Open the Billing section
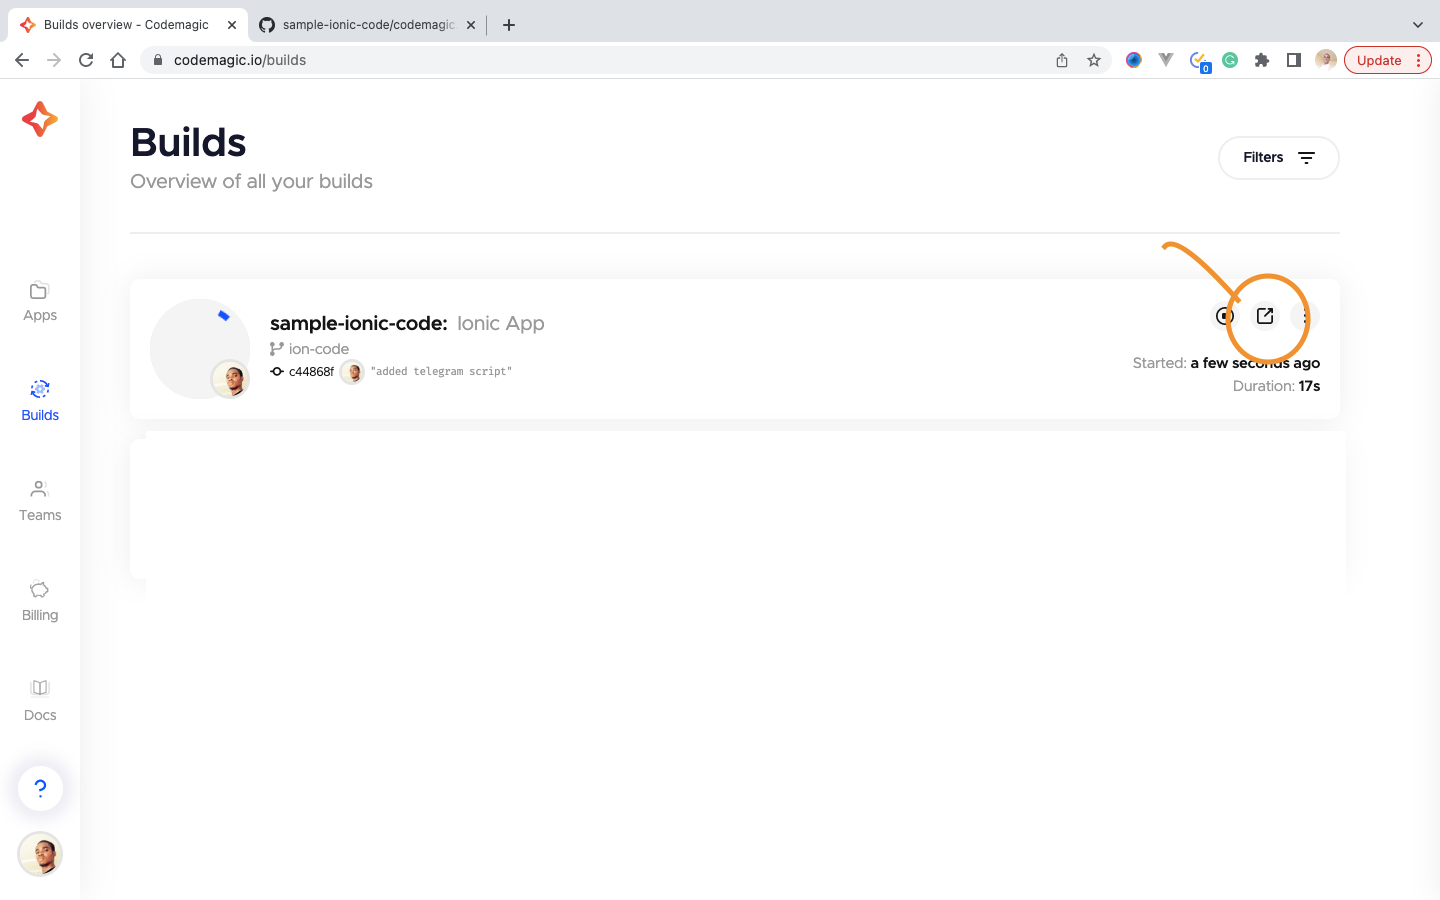The image size is (1440, 900). click(x=40, y=602)
